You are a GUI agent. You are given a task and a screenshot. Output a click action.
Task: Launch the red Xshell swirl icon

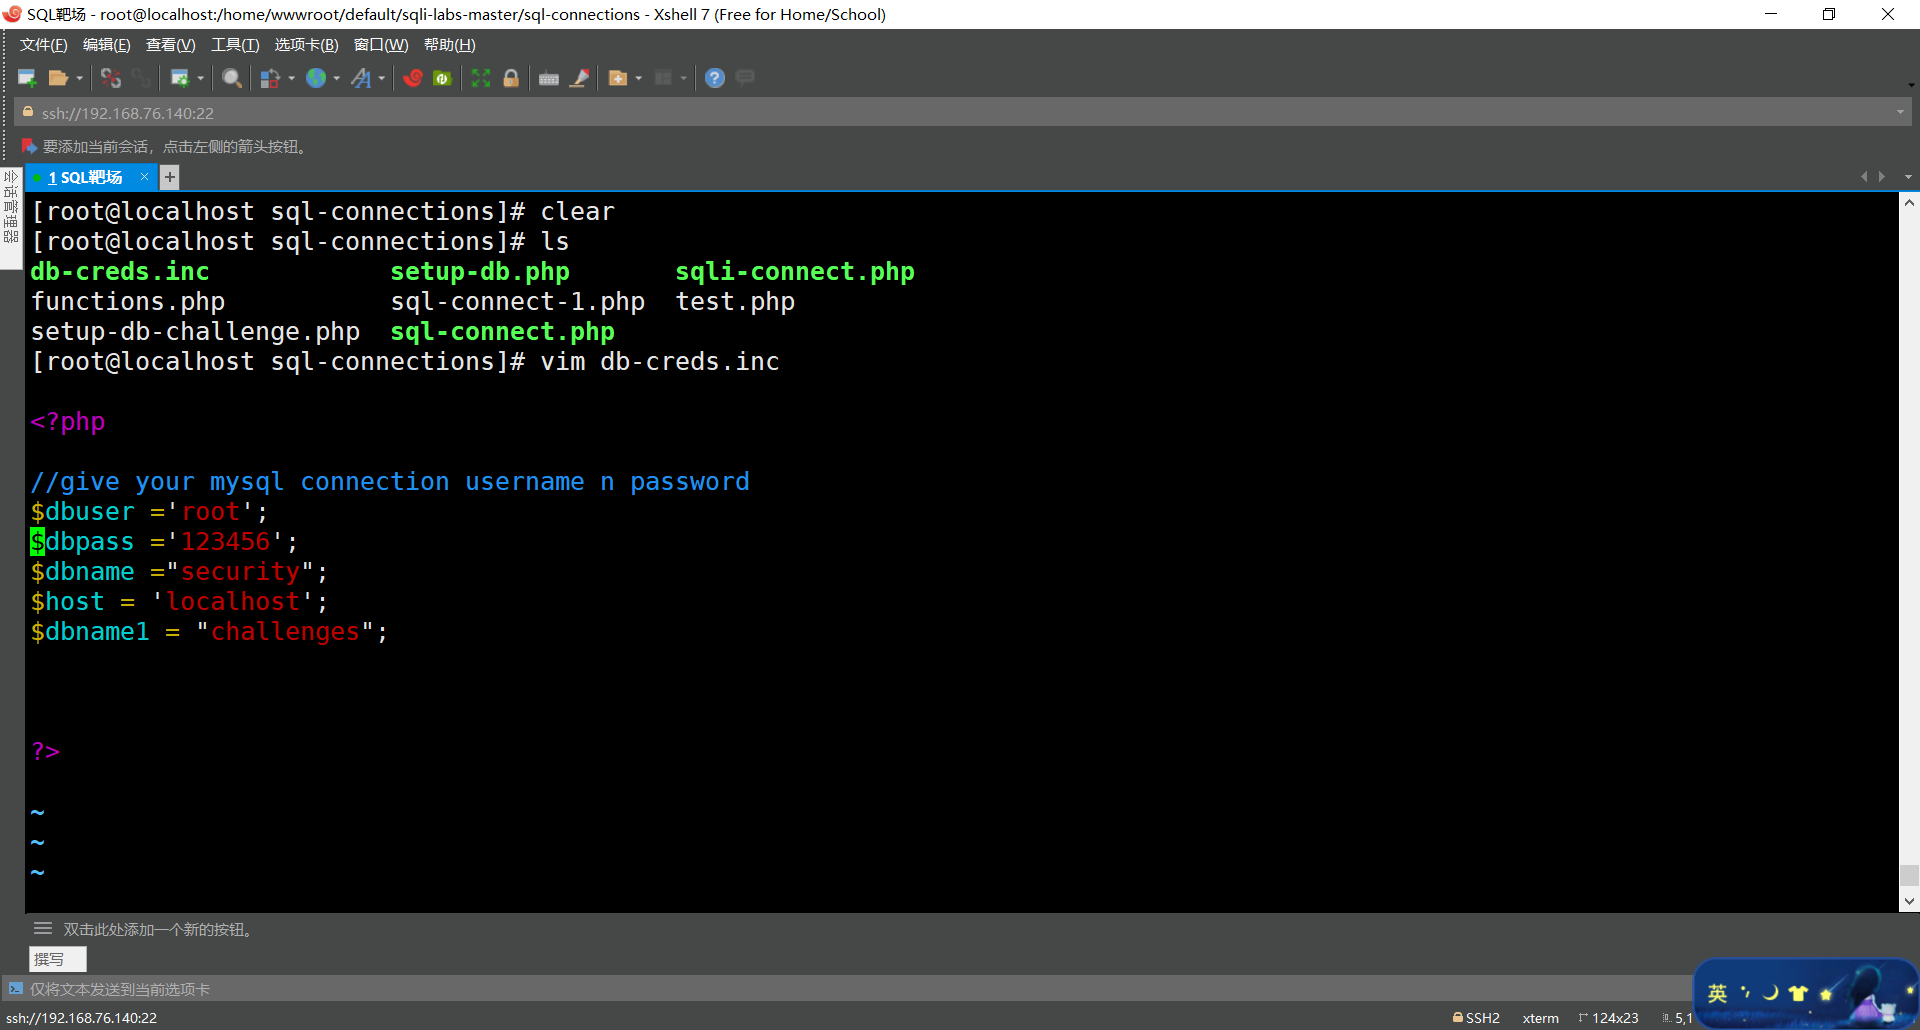click(413, 78)
